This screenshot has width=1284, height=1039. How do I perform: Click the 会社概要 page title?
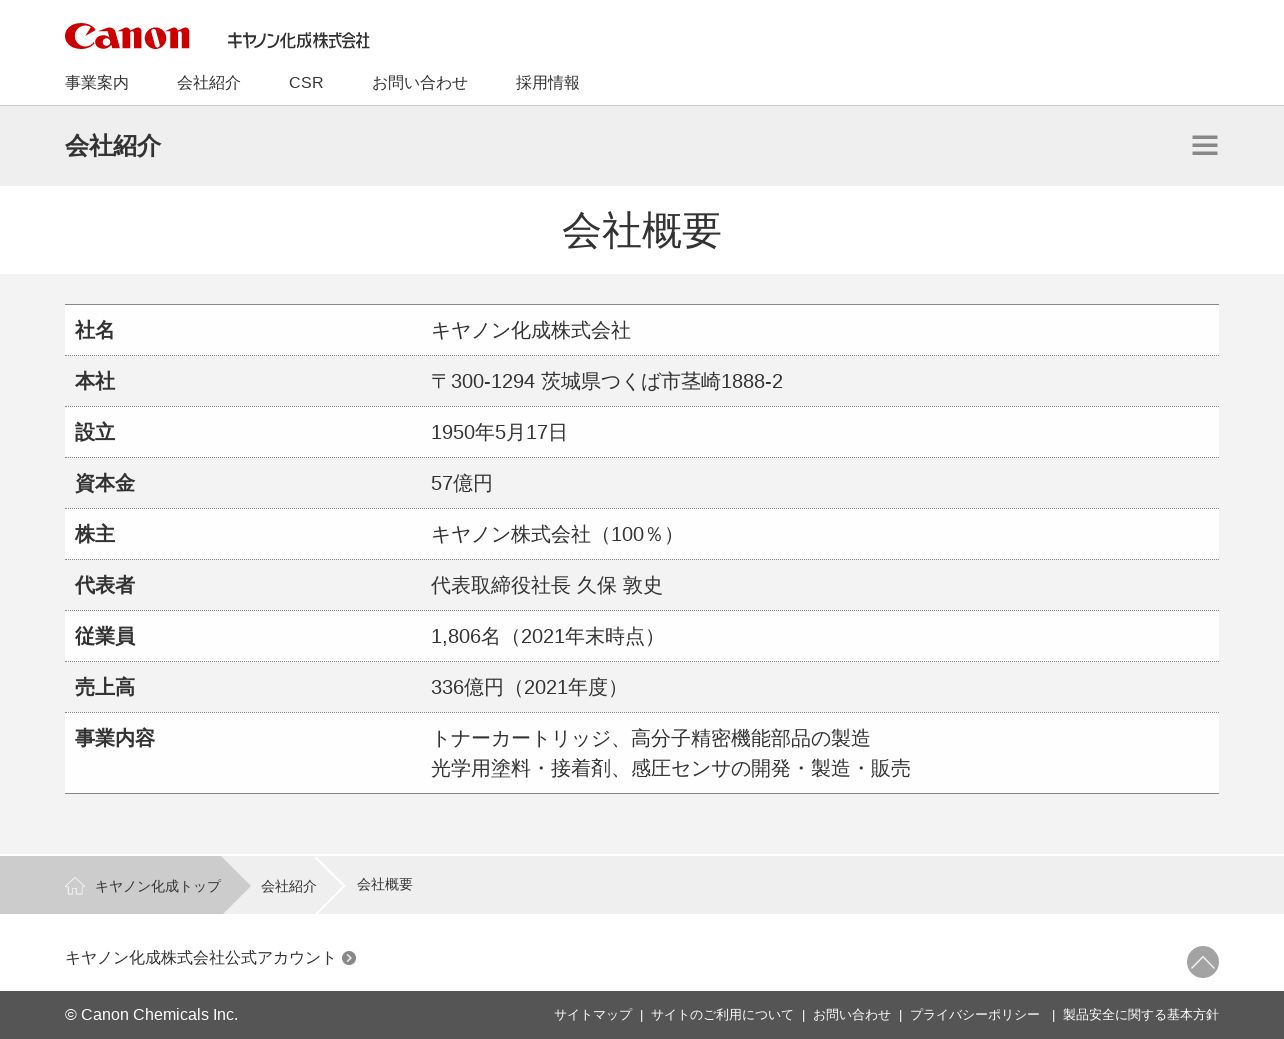point(642,231)
